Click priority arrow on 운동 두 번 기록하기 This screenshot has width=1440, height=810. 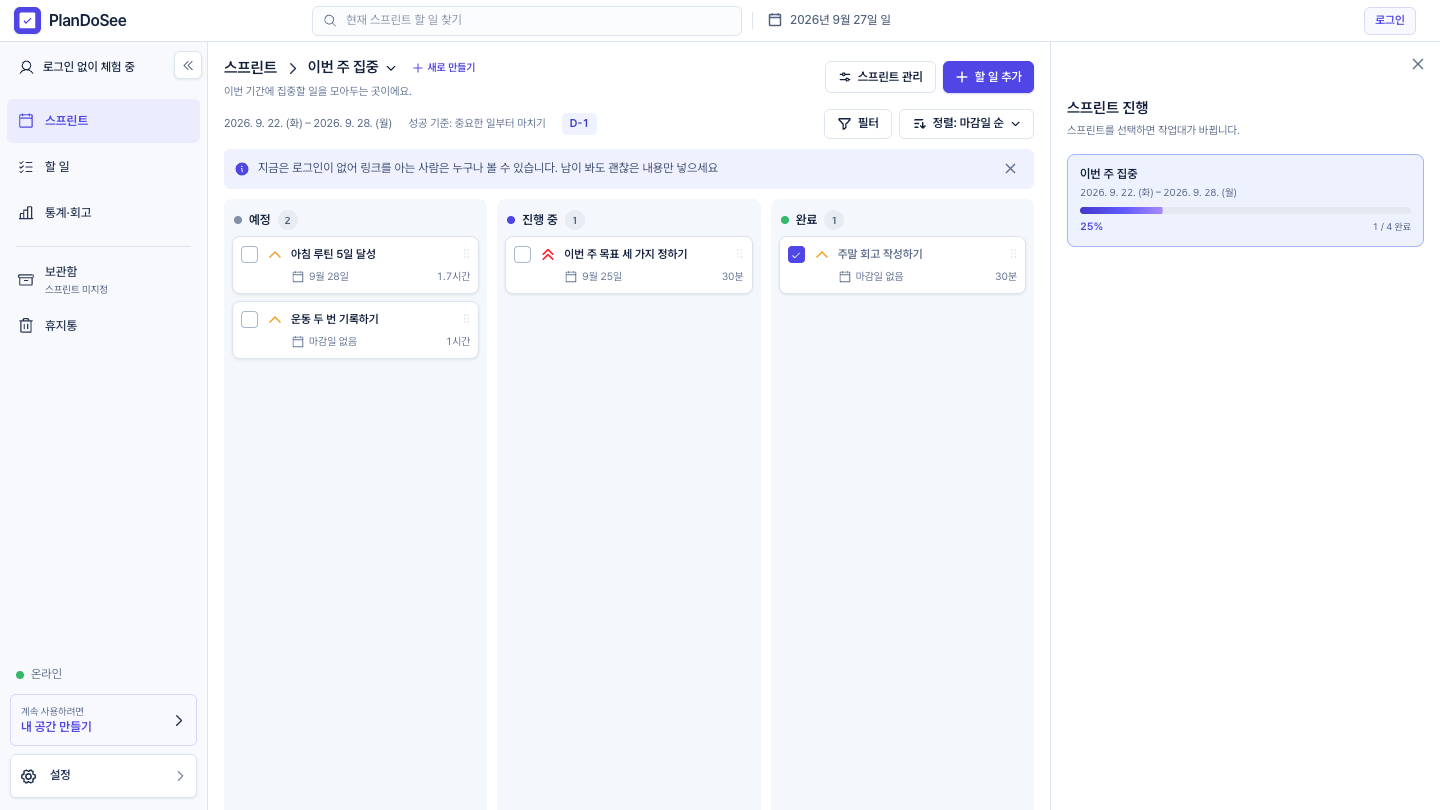275,319
